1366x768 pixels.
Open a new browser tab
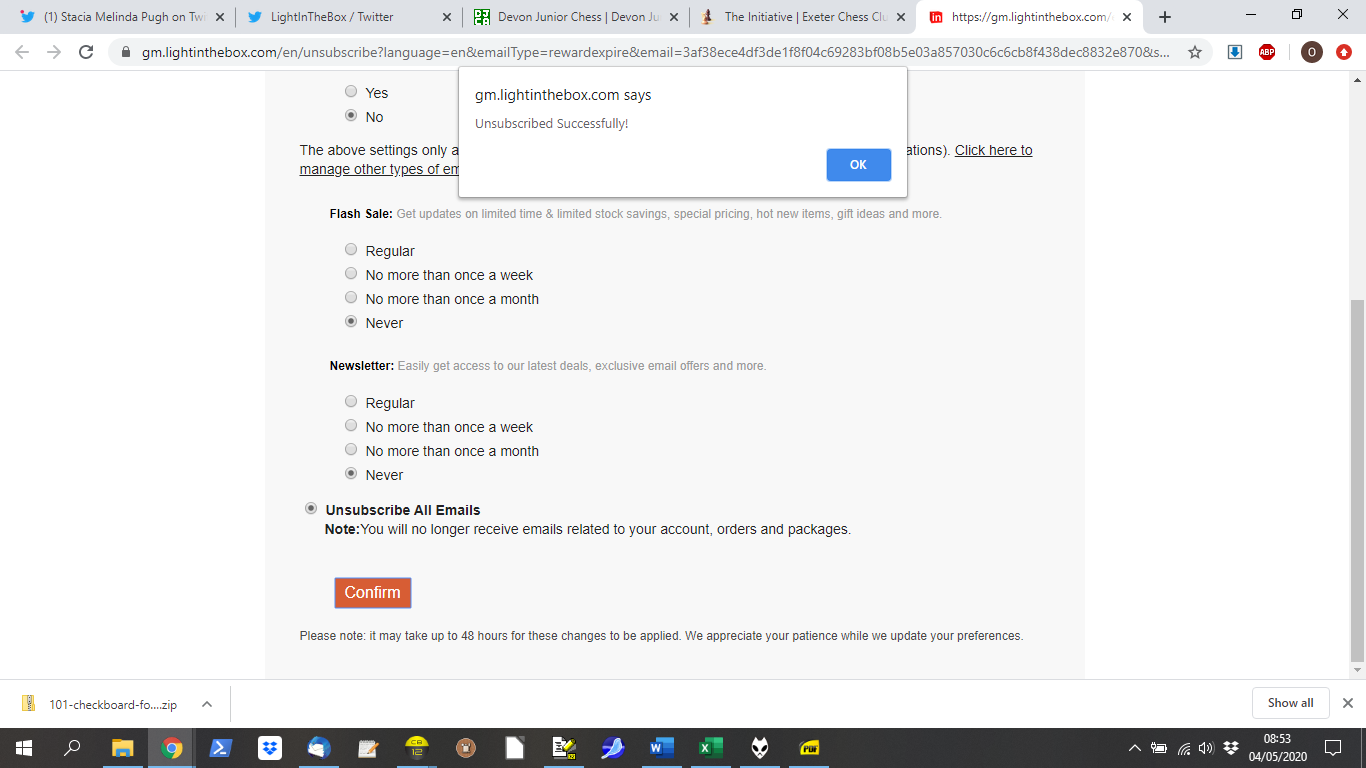1164,17
